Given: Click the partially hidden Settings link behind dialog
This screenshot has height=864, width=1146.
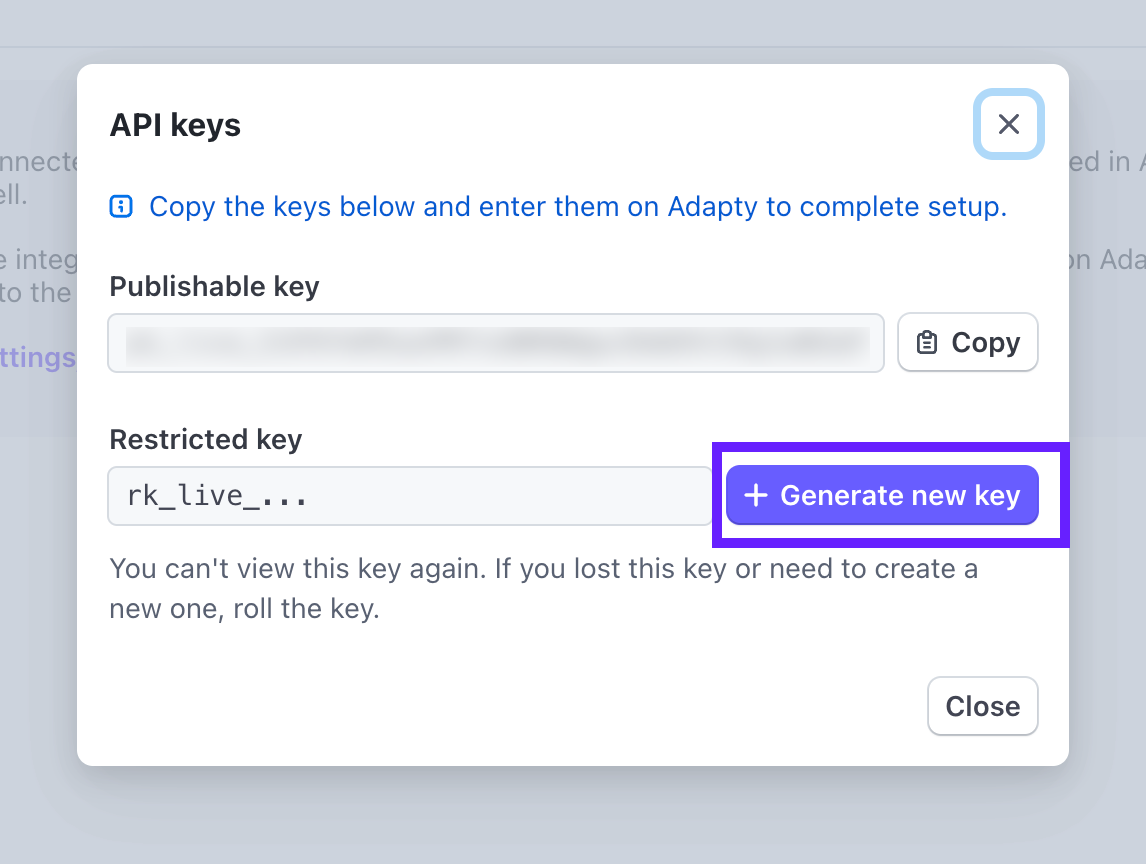Looking at the screenshot, I should coord(40,357).
